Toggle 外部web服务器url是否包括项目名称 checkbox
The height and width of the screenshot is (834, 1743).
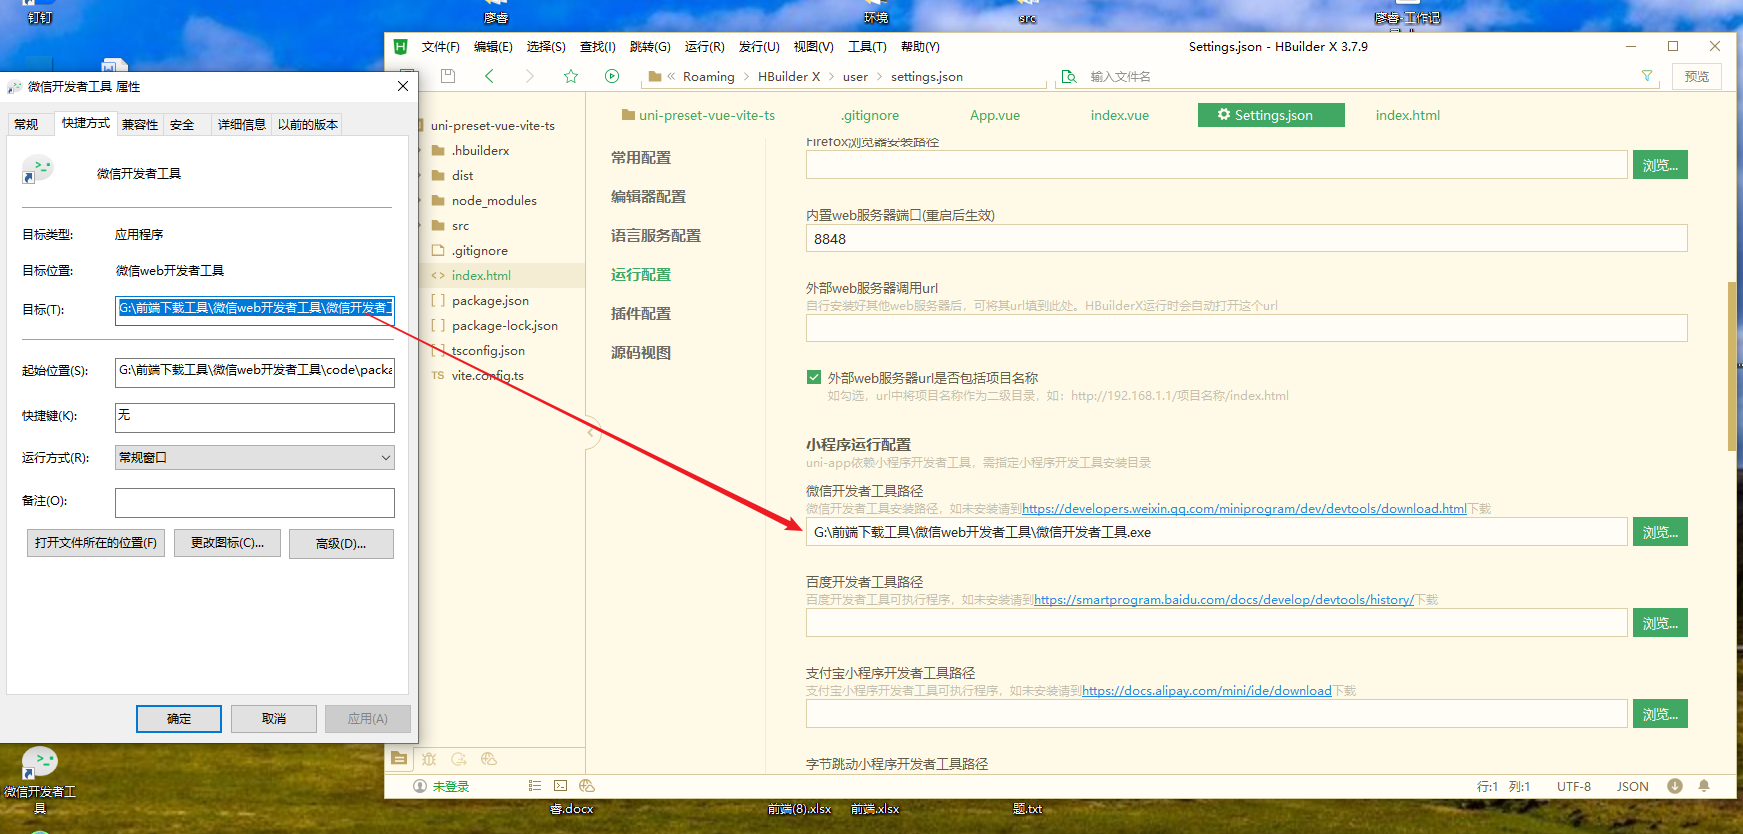(x=814, y=377)
